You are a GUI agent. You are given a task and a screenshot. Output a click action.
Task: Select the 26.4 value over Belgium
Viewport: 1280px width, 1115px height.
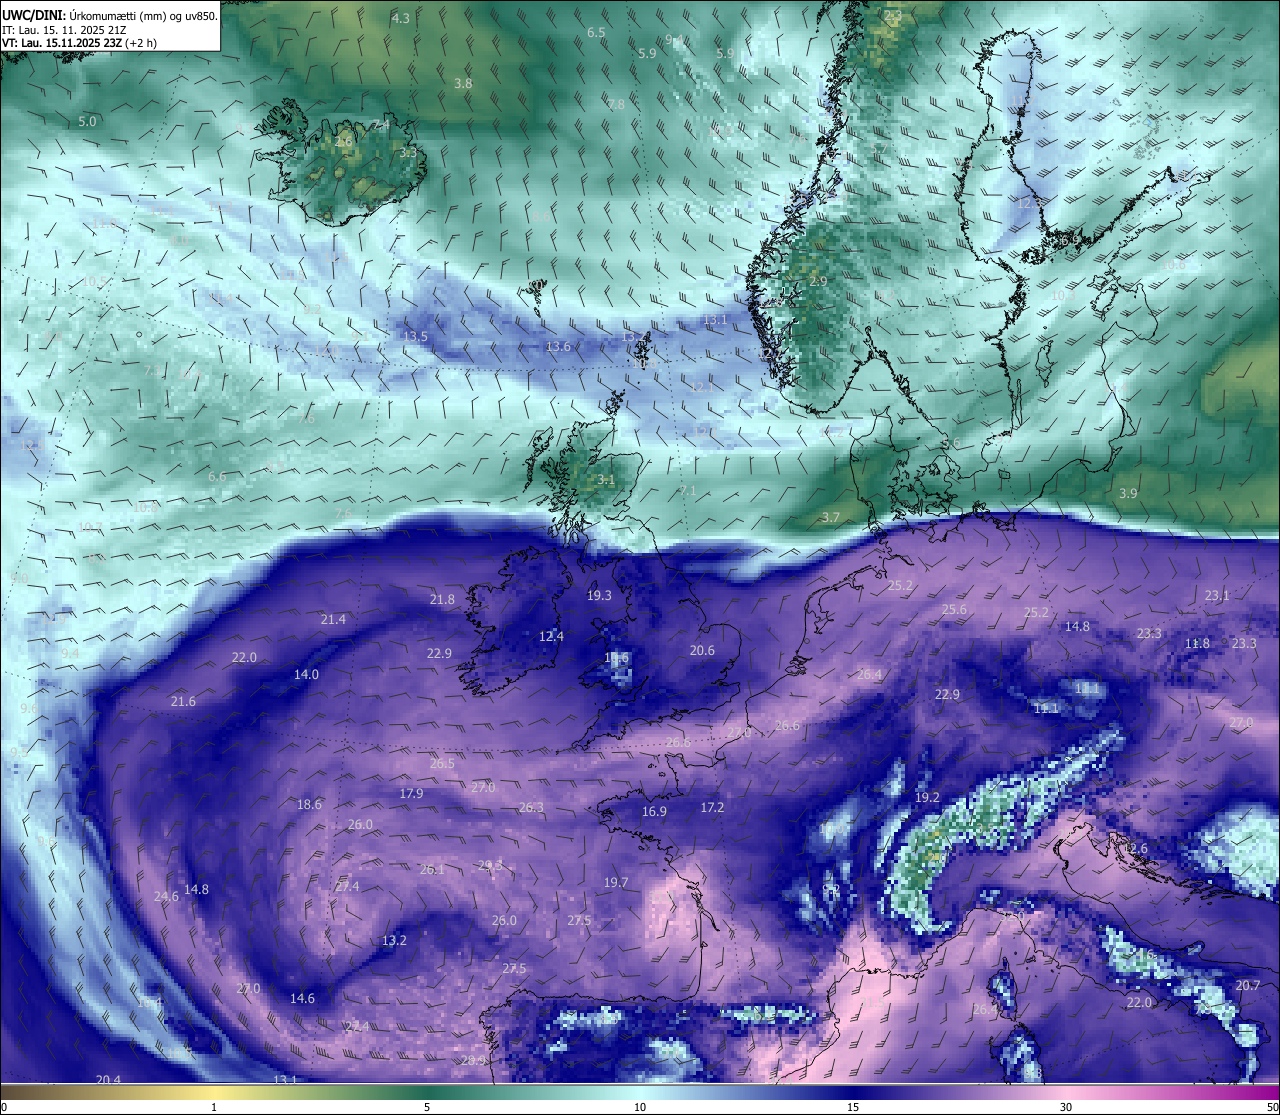pos(870,674)
